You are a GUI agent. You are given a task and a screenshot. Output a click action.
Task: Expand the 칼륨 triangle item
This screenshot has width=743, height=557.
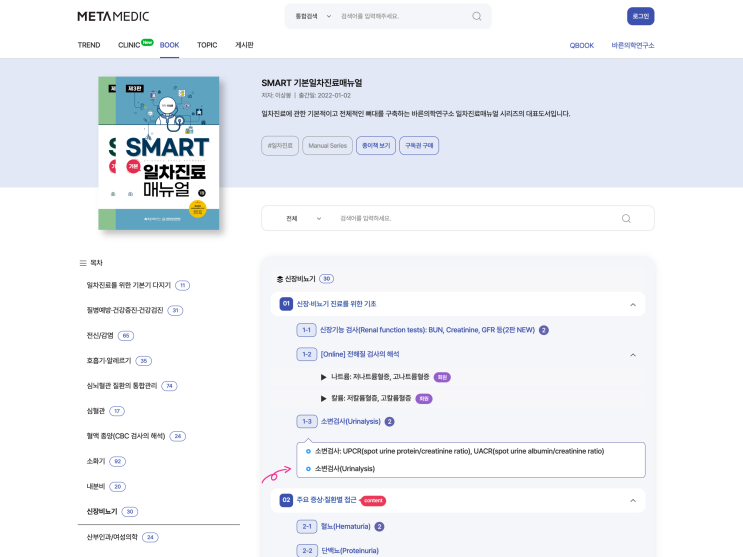pyautogui.click(x=324, y=399)
